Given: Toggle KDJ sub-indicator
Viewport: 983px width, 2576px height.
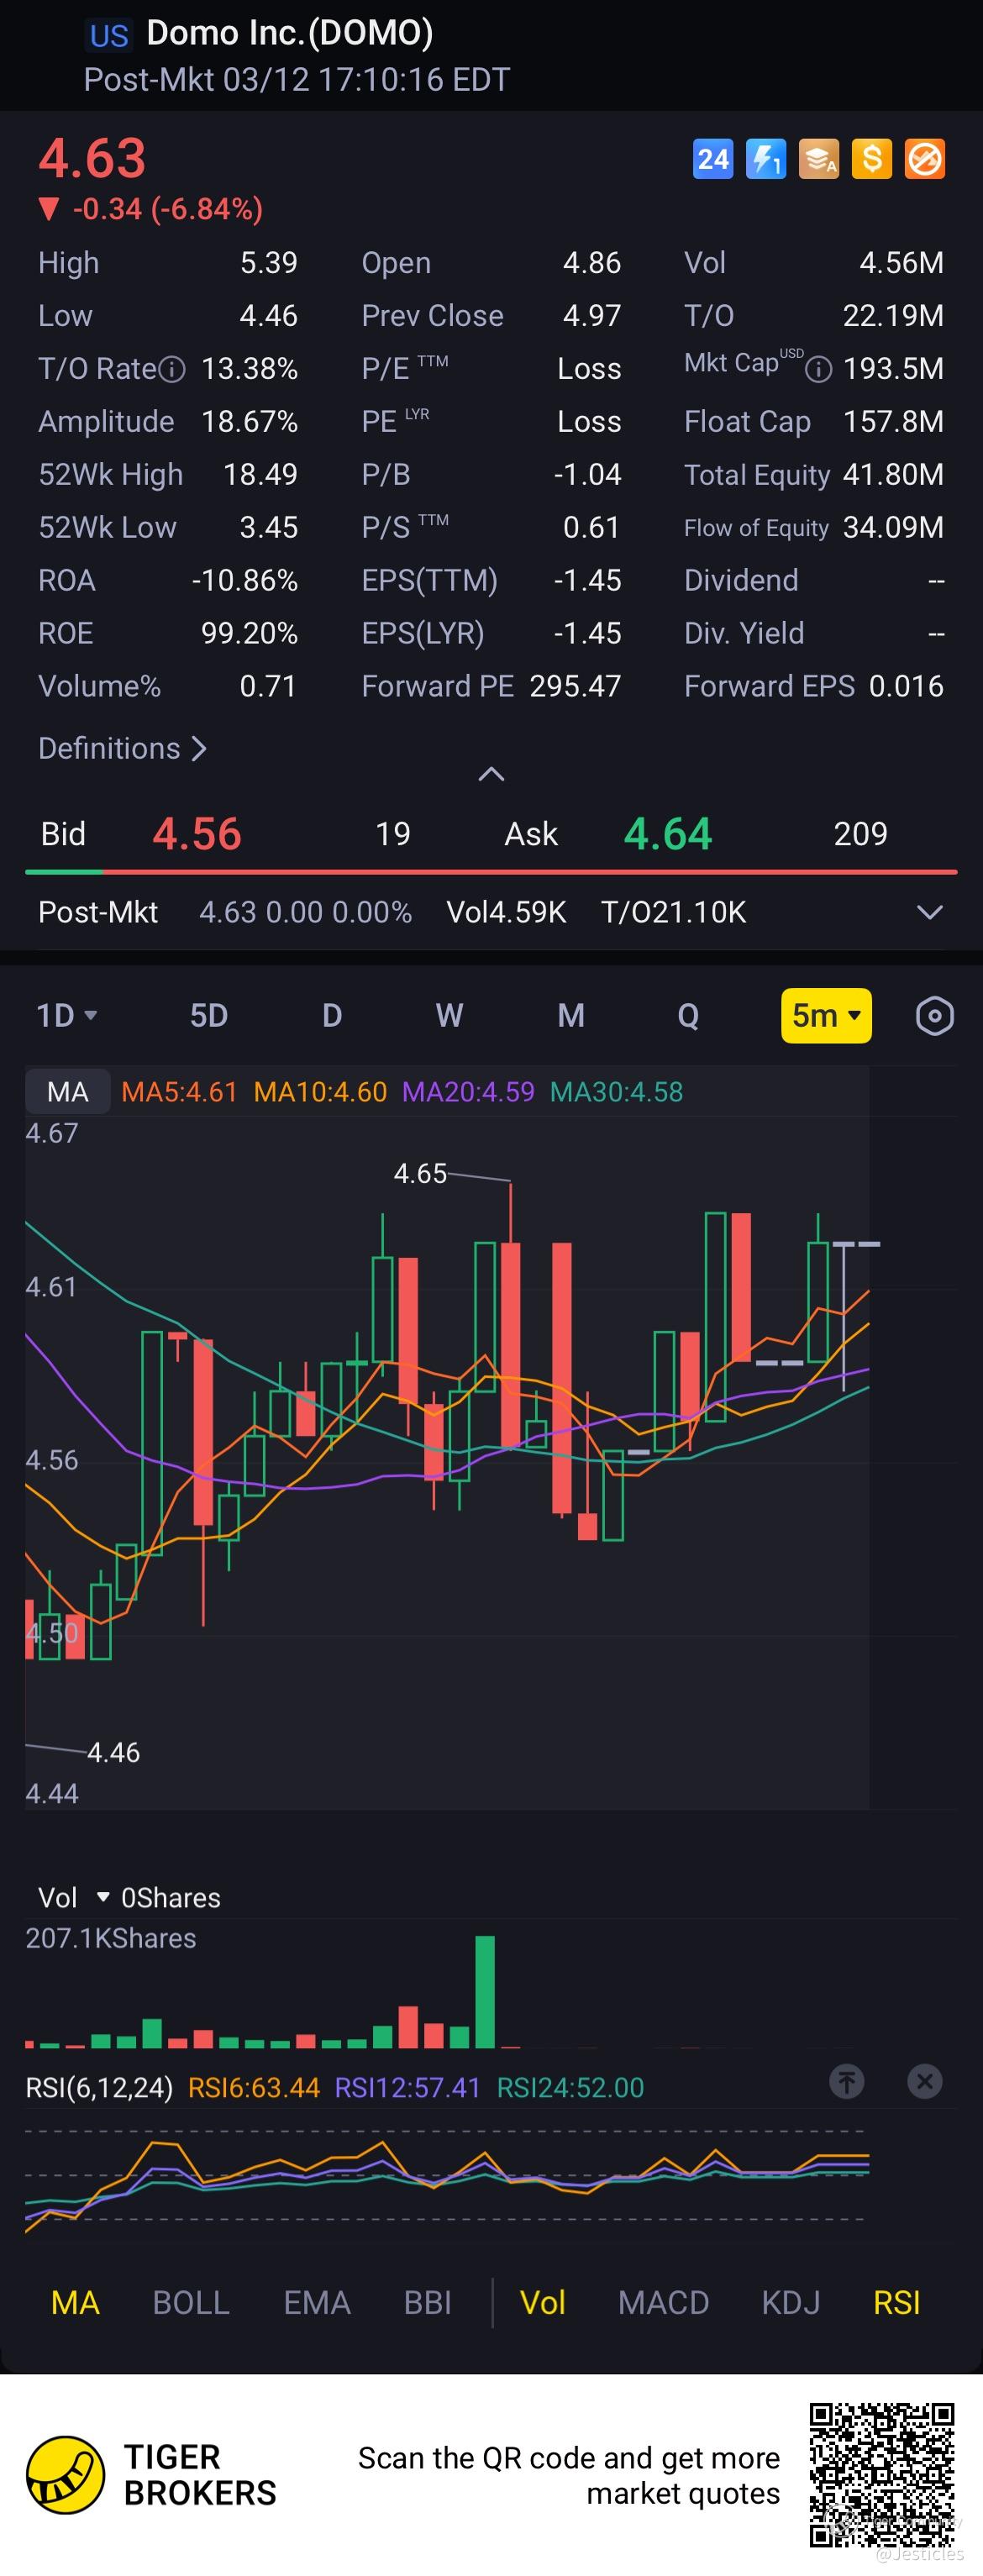Looking at the screenshot, I should click(x=791, y=2303).
